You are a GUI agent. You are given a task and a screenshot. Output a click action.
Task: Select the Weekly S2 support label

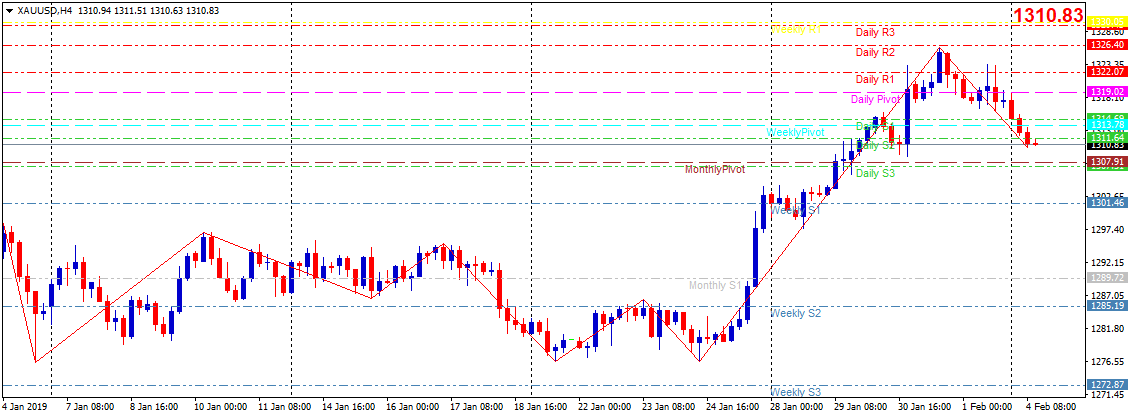point(796,313)
